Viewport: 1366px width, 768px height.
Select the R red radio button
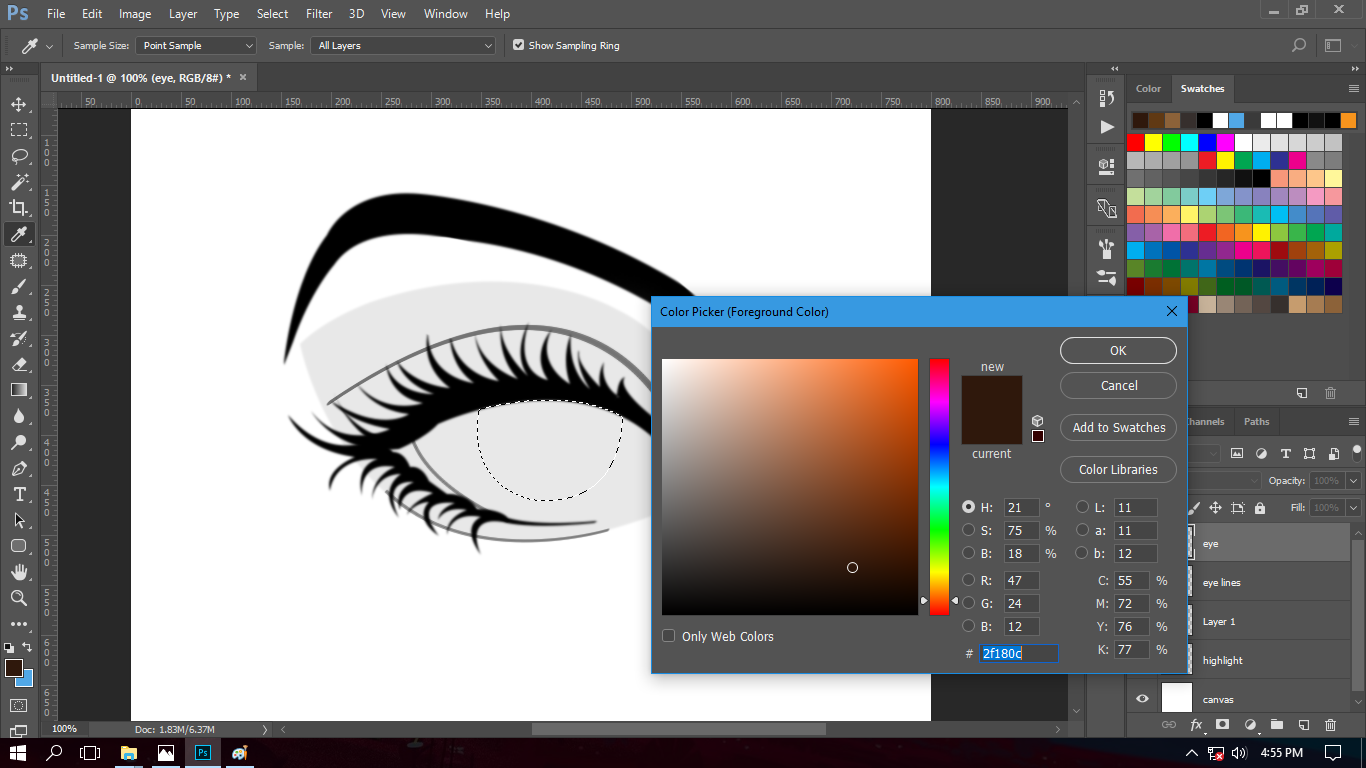click(x=968, y=580)
